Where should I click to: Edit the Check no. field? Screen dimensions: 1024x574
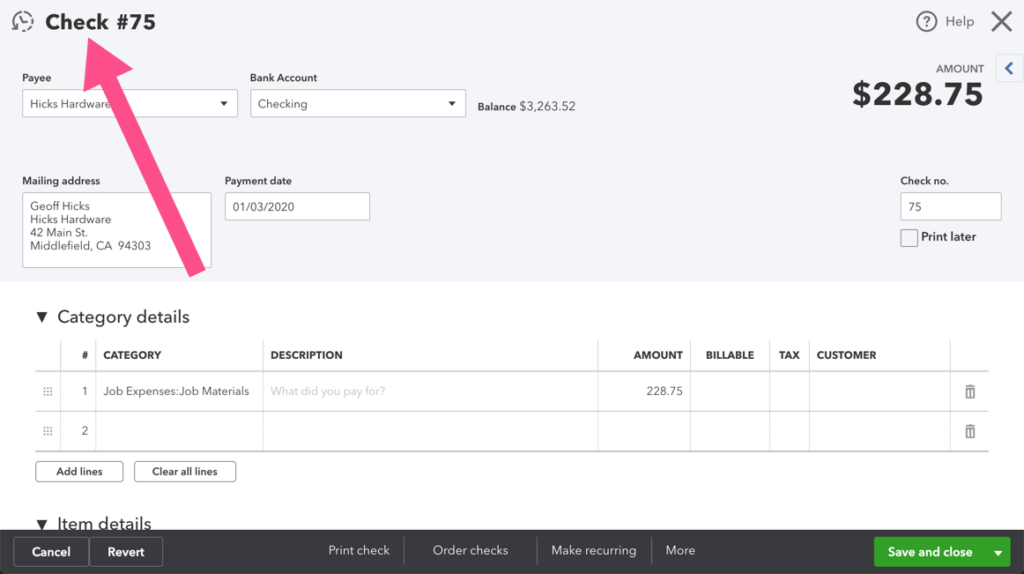click(x=950, y=206)
